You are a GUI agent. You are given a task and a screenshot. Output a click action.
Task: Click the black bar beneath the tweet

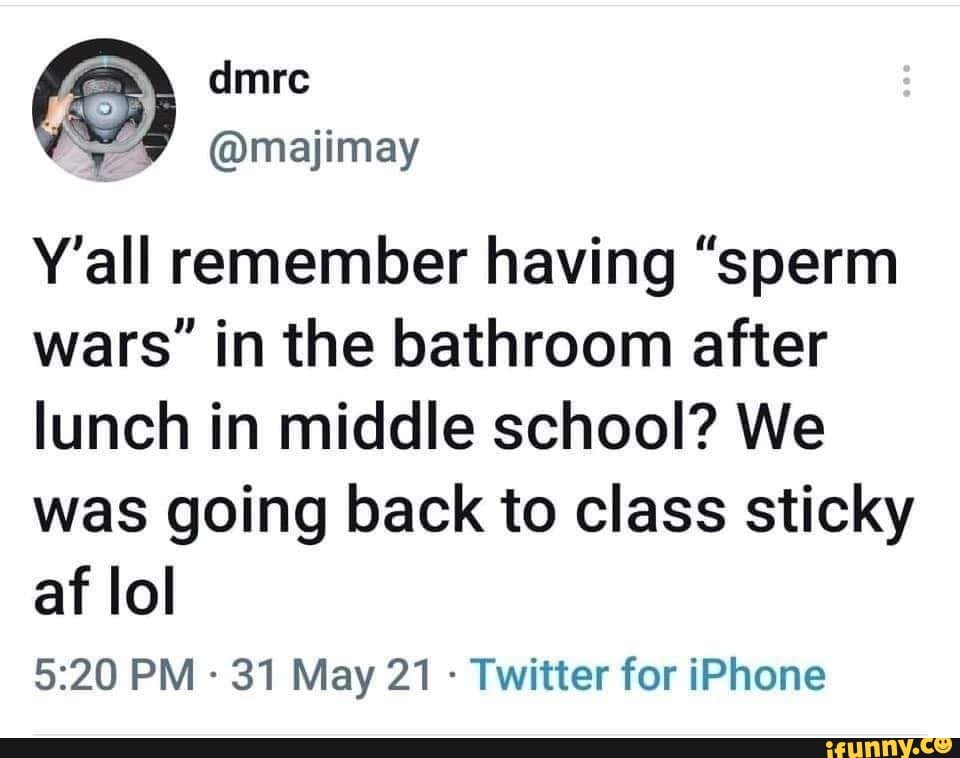pos(400,747)
